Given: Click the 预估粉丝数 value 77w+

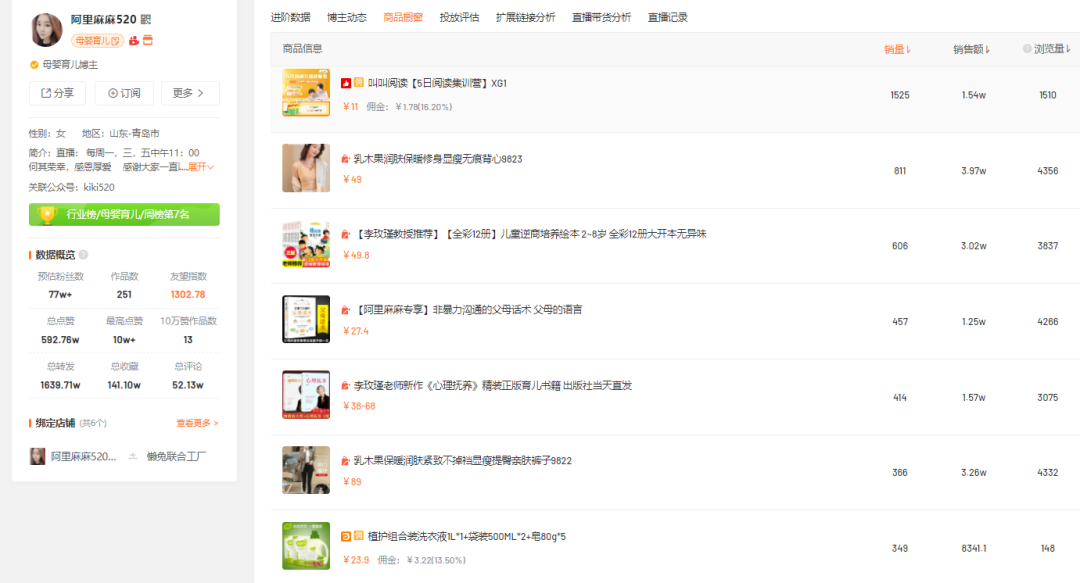Looking at the screenshot, I should (60, 294).
